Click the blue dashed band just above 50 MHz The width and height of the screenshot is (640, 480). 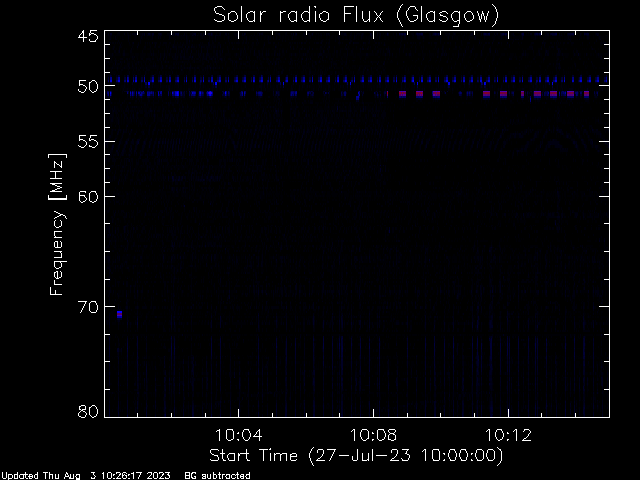357,80
